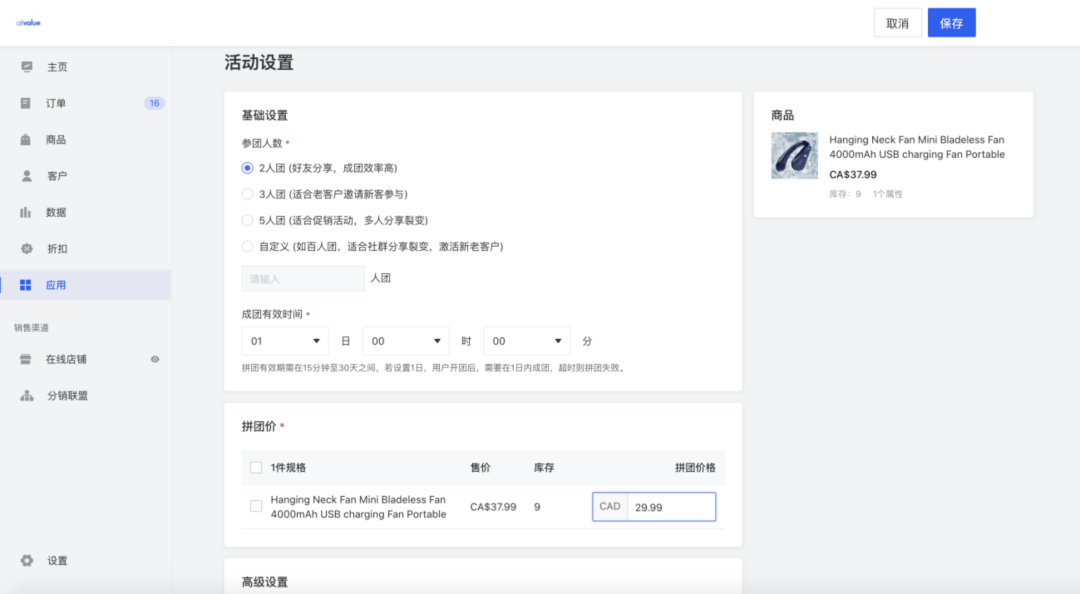Check the 1件规格 select-all checkbox
This screenshot has width=1080, height=594.
pyautogui.click(x=256, y=468)
